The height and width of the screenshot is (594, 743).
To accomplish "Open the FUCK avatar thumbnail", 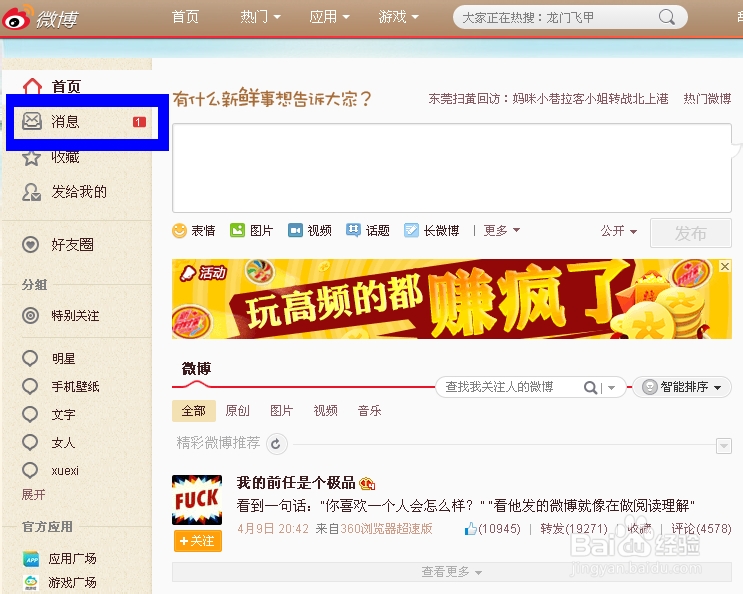I will [x=197, y=500].
